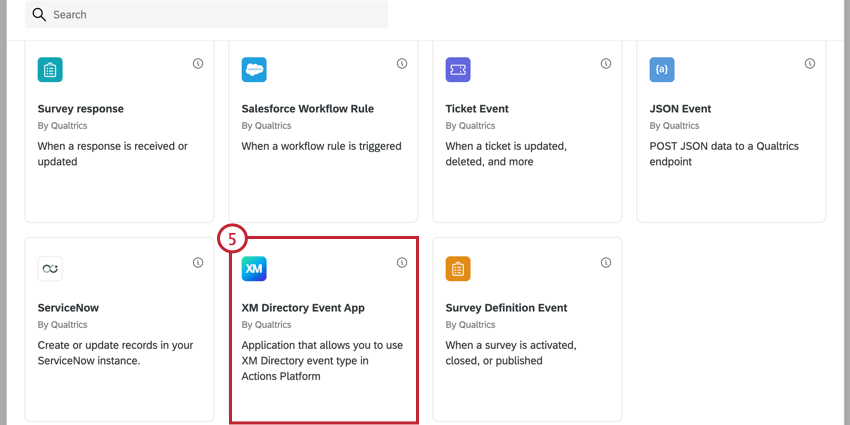850x425 pixels.
Task: Click the Salesforce cloud icon
Action: pyautogui.click(x=254, y=70)
